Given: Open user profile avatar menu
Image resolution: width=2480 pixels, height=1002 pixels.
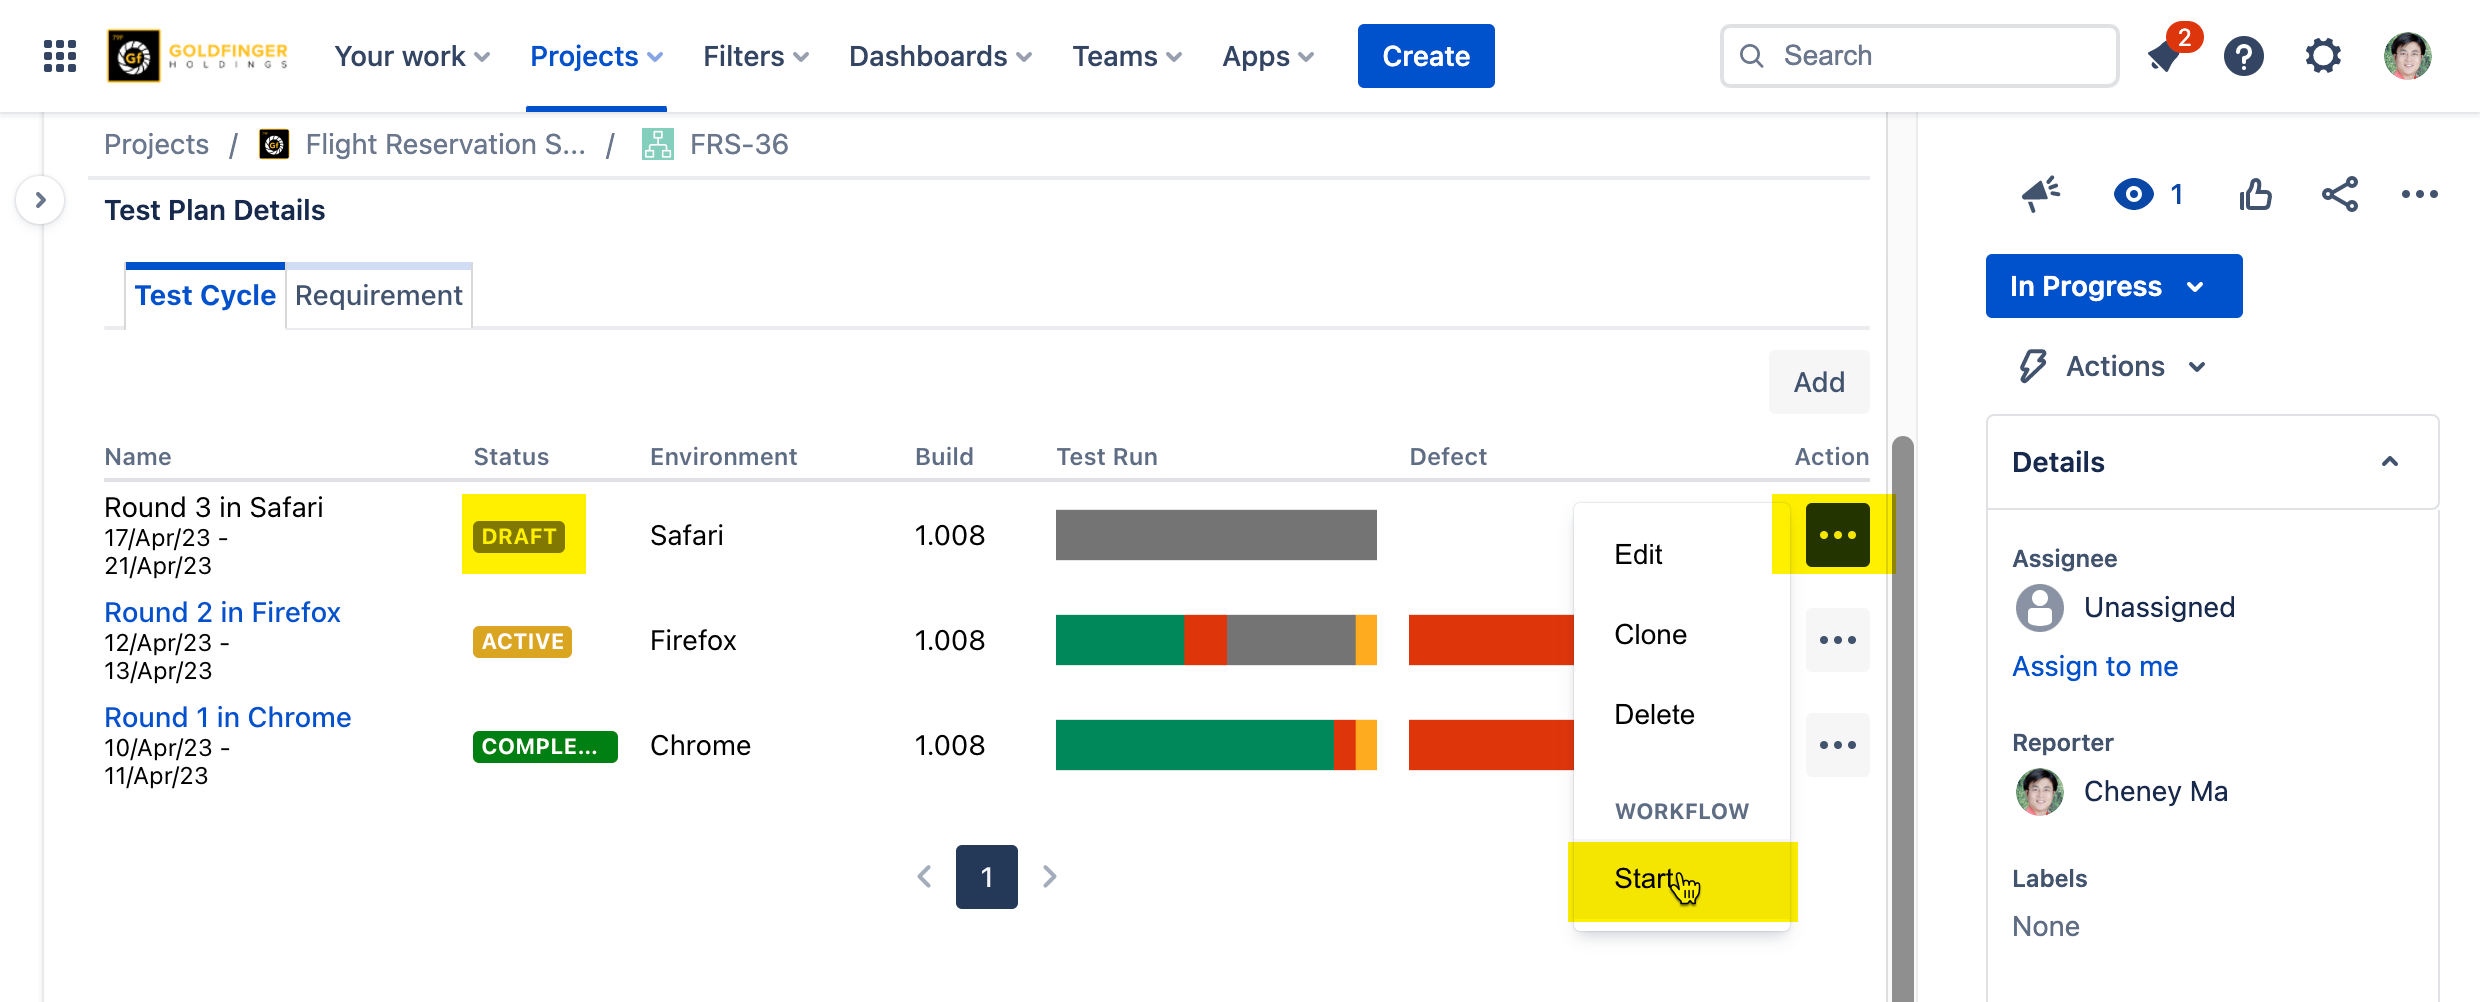Looking at the screenshot, I should [x=2407, y=56].
